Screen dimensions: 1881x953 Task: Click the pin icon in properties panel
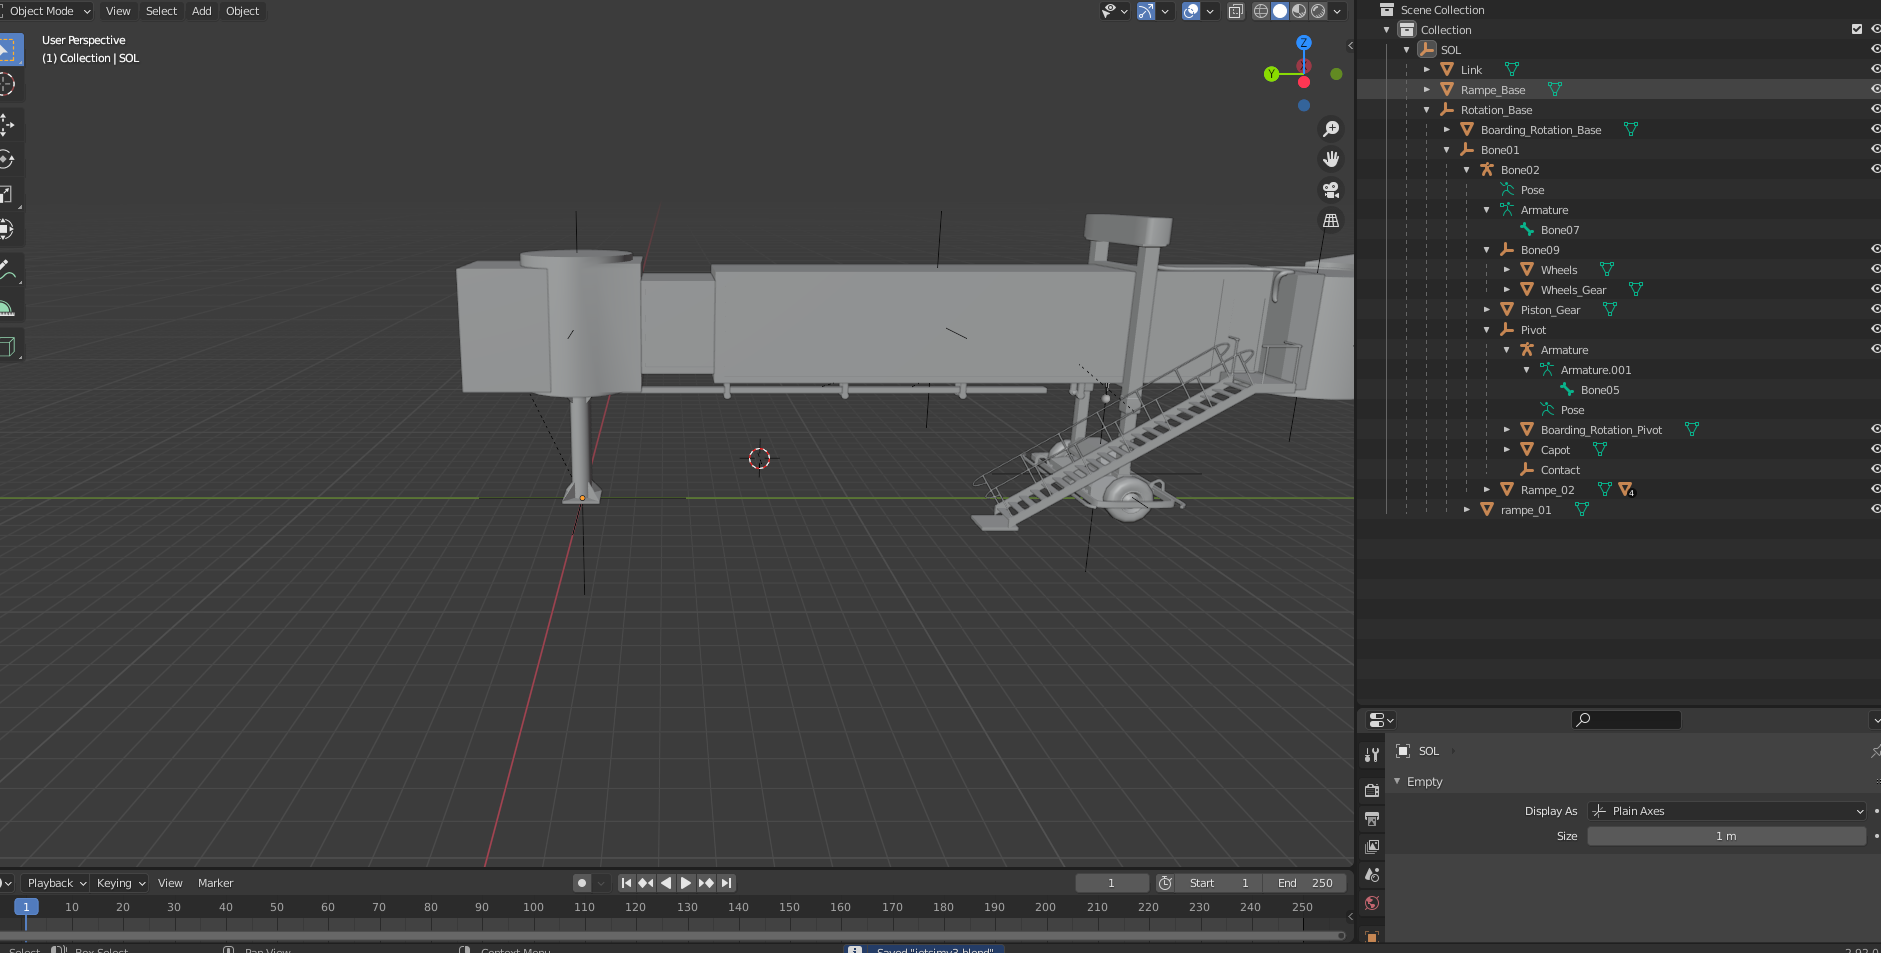pyautogui.click(x=1875, y=751)
